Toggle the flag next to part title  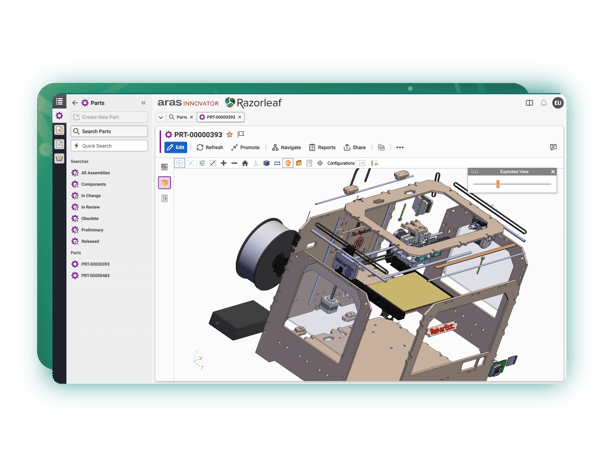tap(241, 134)
